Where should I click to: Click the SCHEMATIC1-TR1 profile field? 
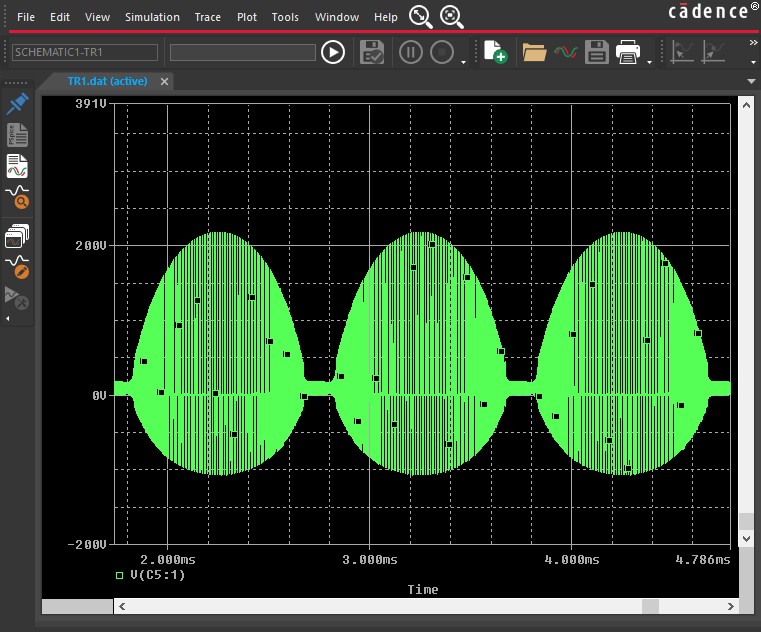tap(85, 52)
